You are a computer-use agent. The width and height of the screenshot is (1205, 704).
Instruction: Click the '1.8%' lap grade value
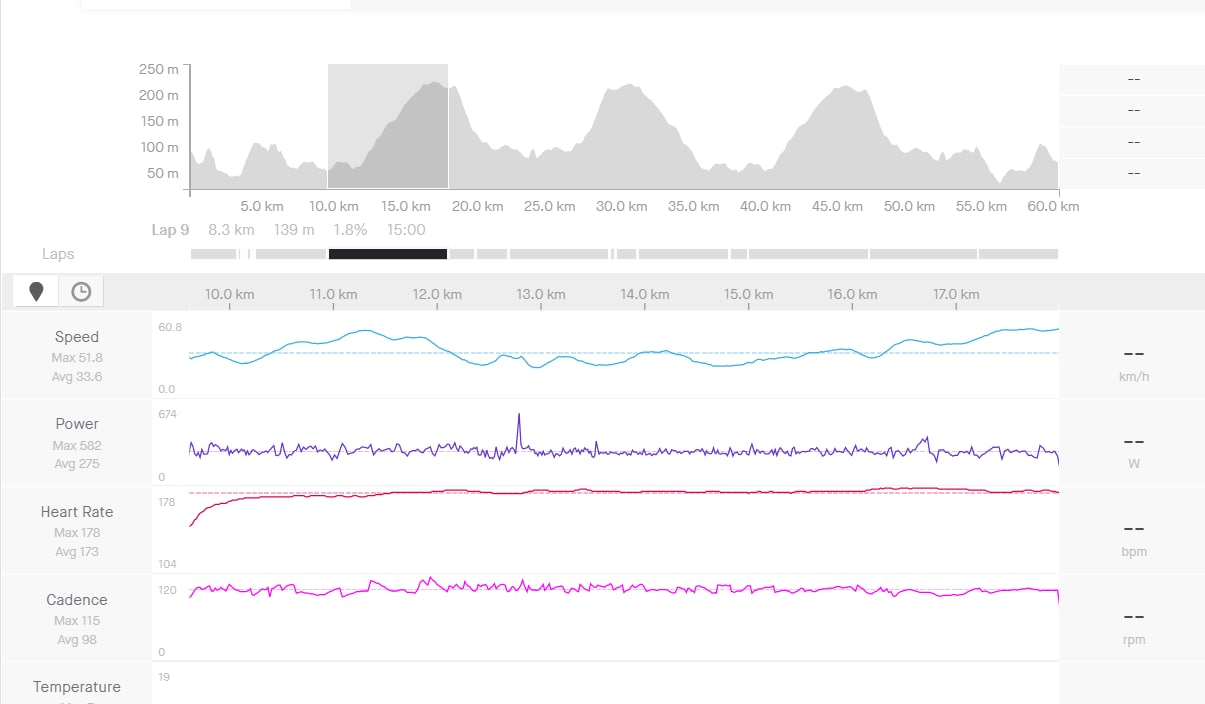pos(350,230)
